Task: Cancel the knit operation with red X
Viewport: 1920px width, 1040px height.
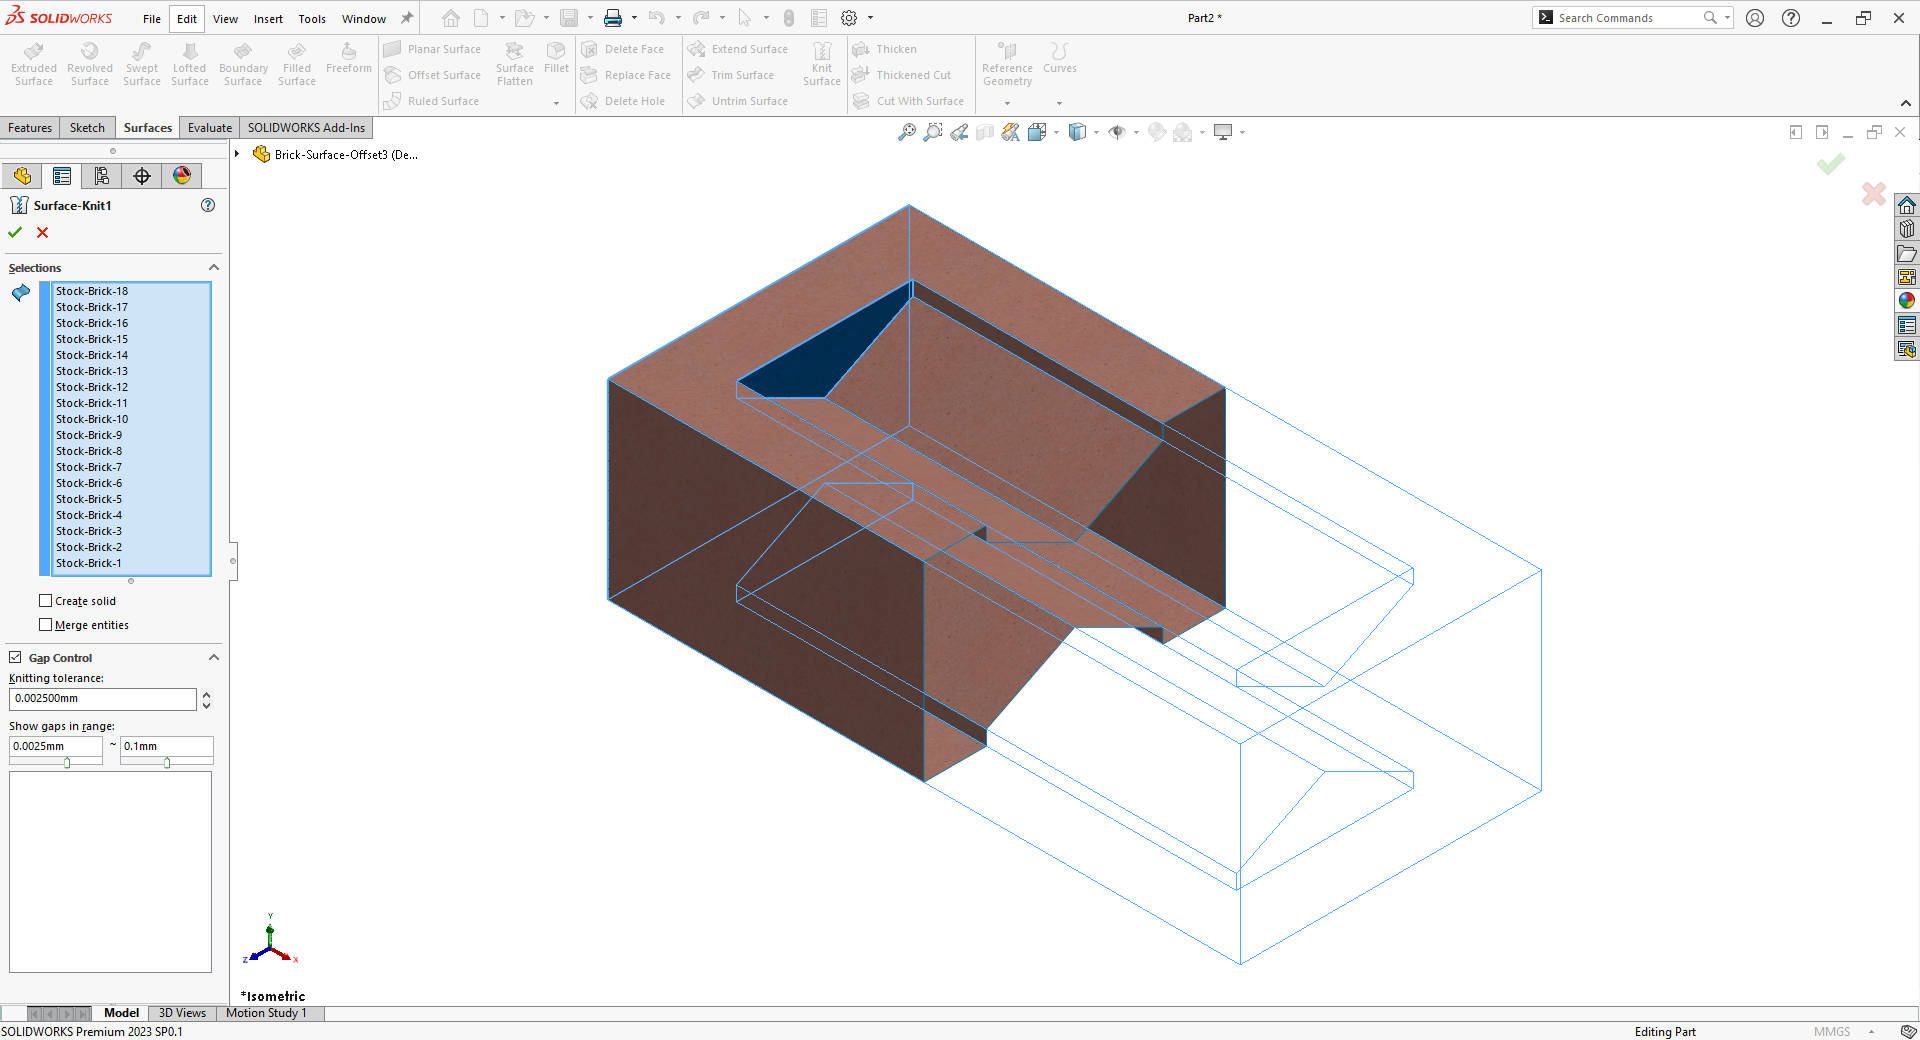Action: (42, 232)
